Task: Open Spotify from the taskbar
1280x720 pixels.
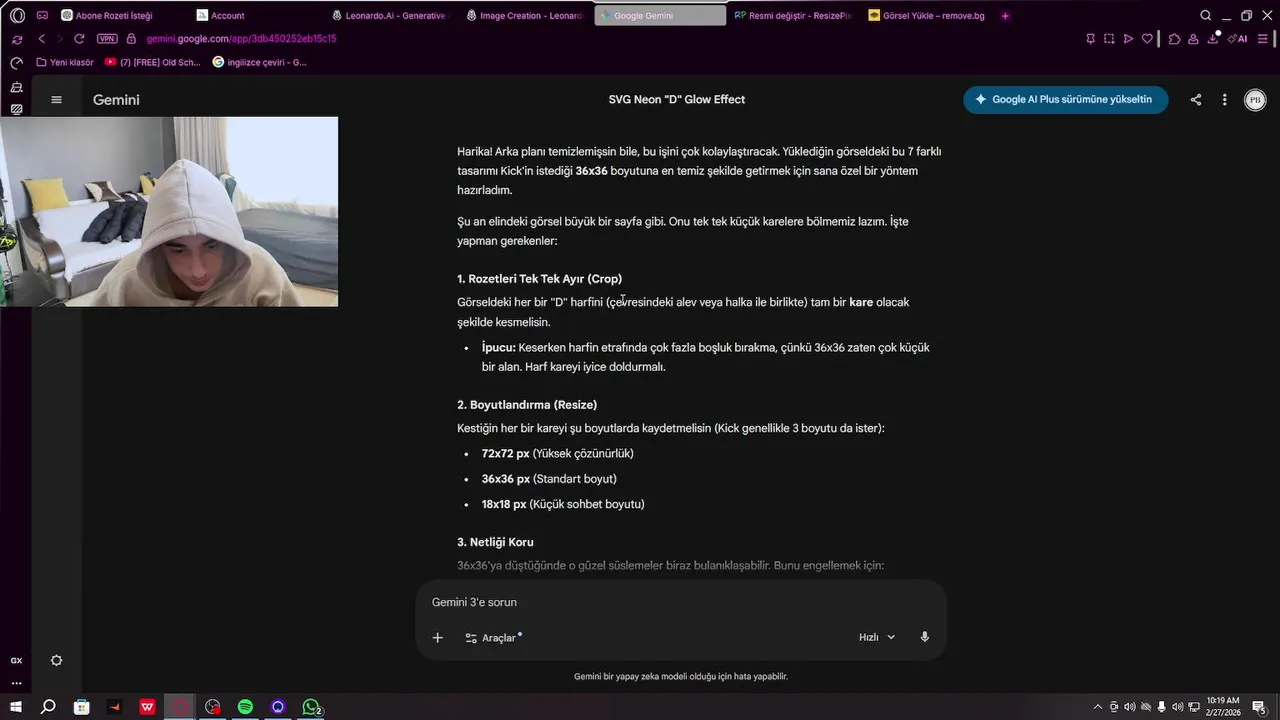Action: [x=245, y=707]
